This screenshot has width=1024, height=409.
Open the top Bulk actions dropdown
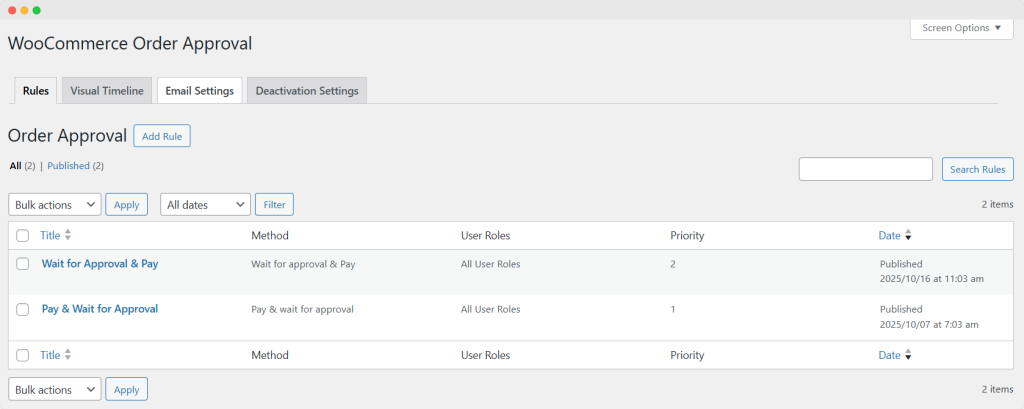[55, 204]
